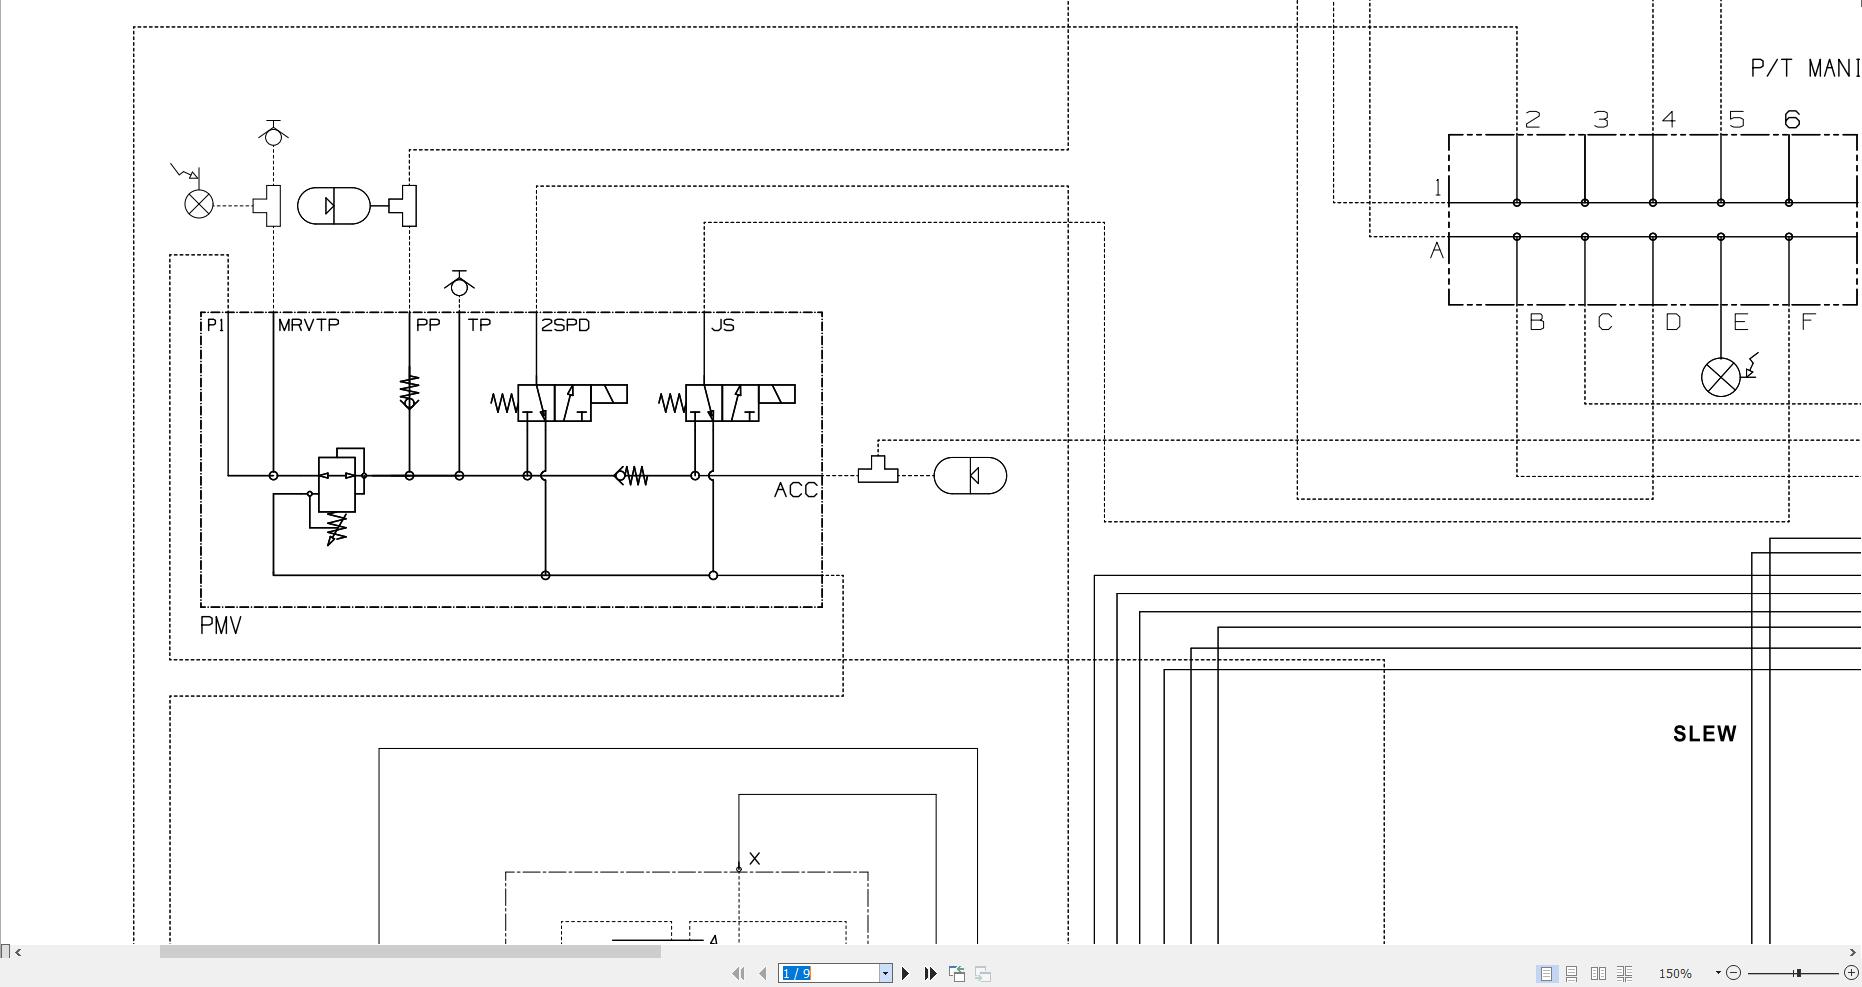Go to the next page
Viewport: 1862px width, 987px height.
click(x=906, y=973)
